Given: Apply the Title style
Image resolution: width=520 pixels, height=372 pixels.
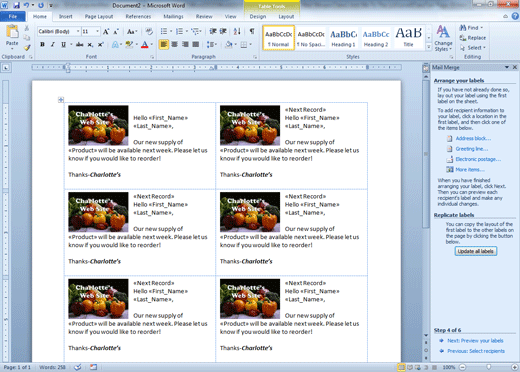Looking at the screenshot, I should (x=408, y=38).
